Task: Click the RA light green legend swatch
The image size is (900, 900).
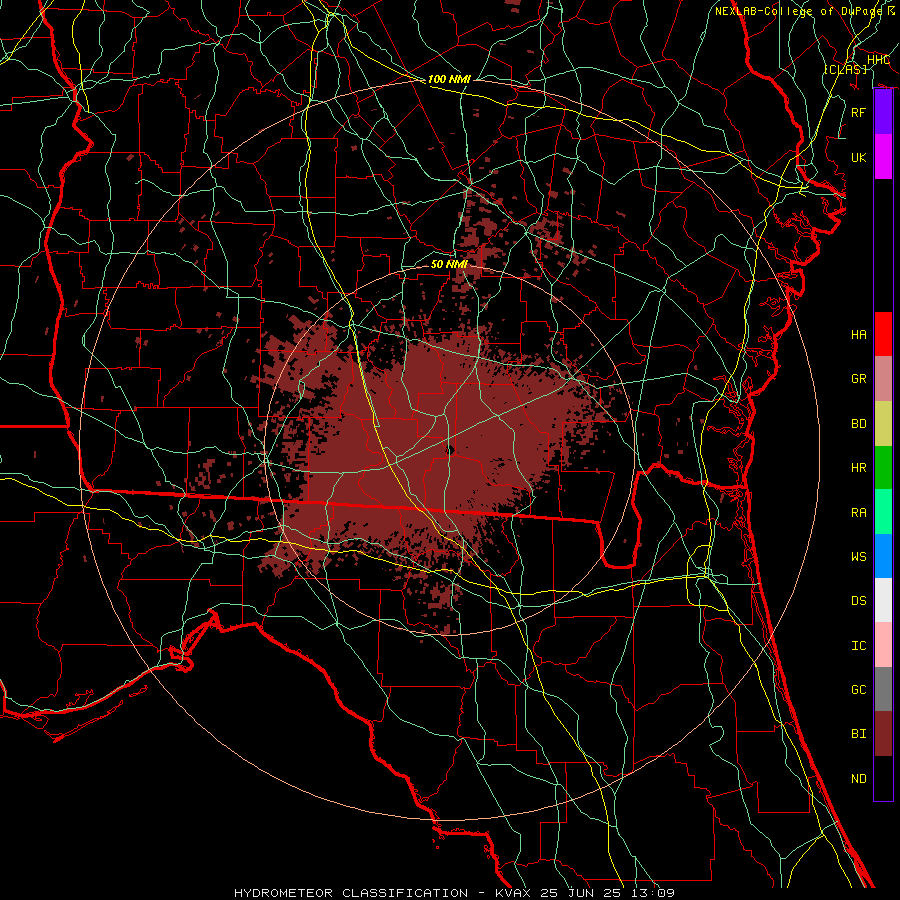Action: [x=883, y=512]
